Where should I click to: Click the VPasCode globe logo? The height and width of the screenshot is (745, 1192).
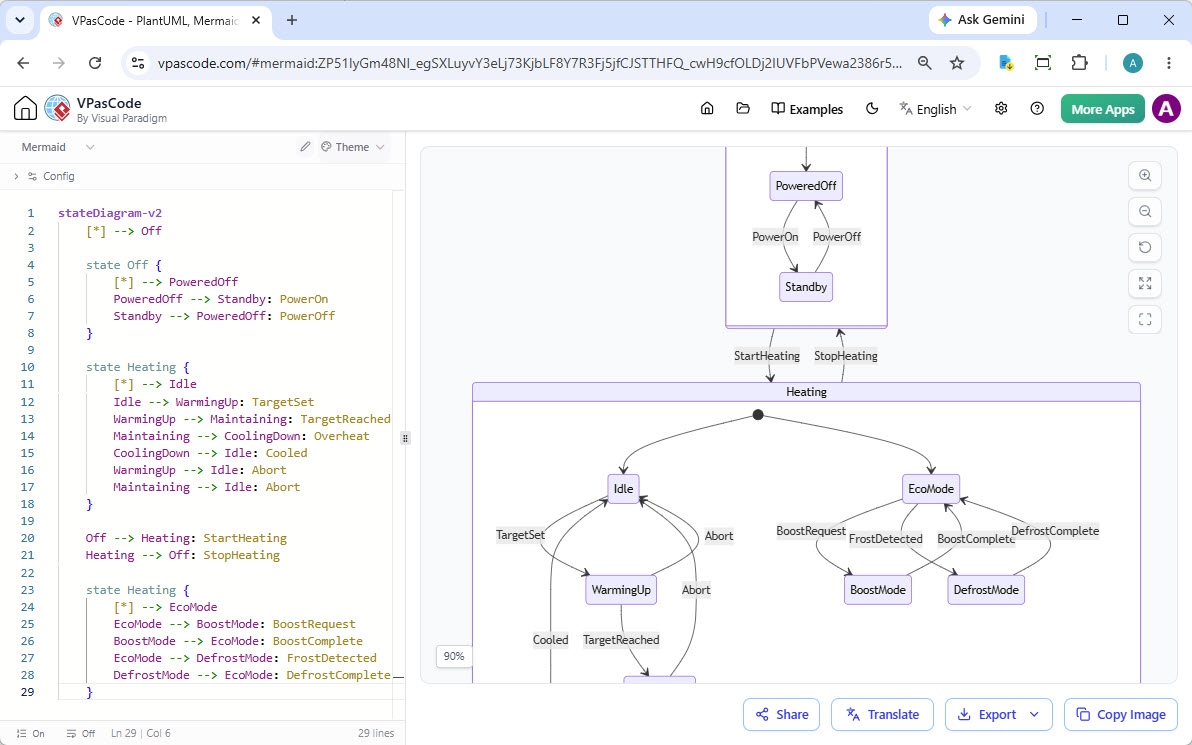[x=58, y=109]
